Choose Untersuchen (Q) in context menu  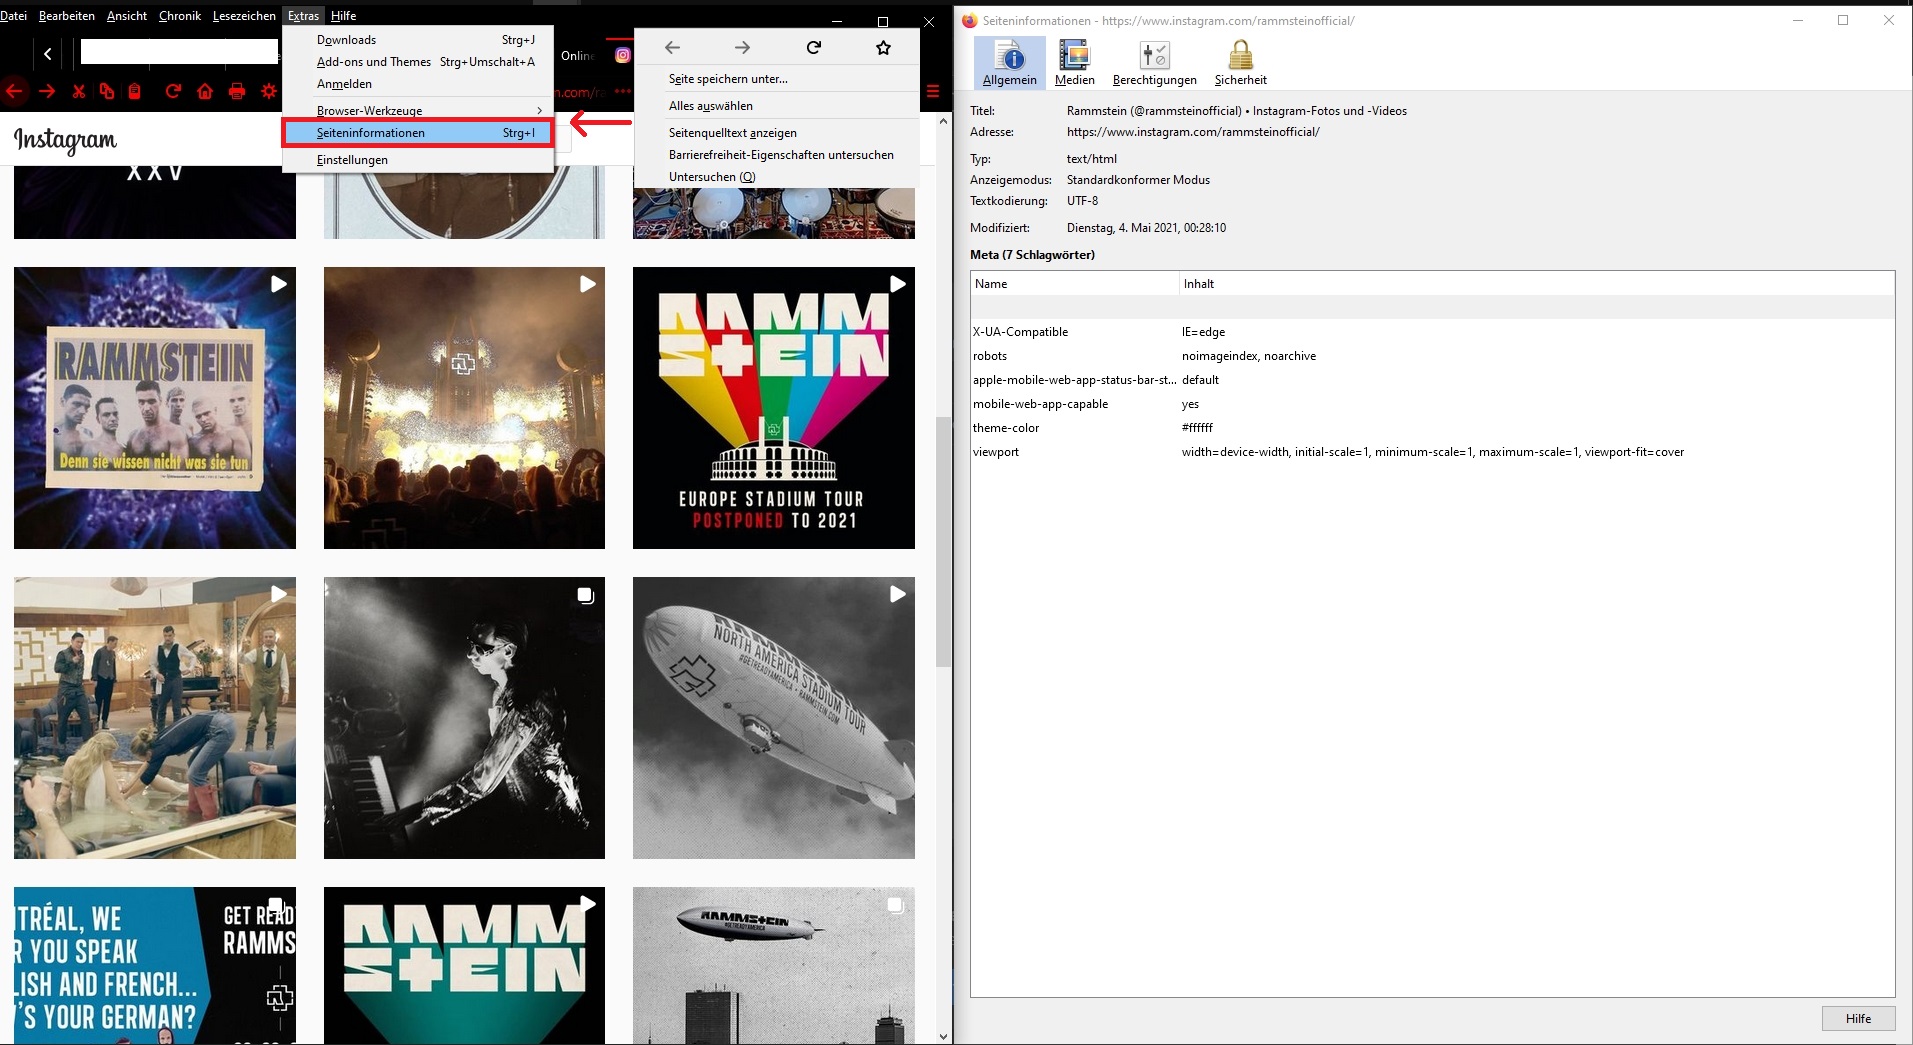[x=777, y=177]
